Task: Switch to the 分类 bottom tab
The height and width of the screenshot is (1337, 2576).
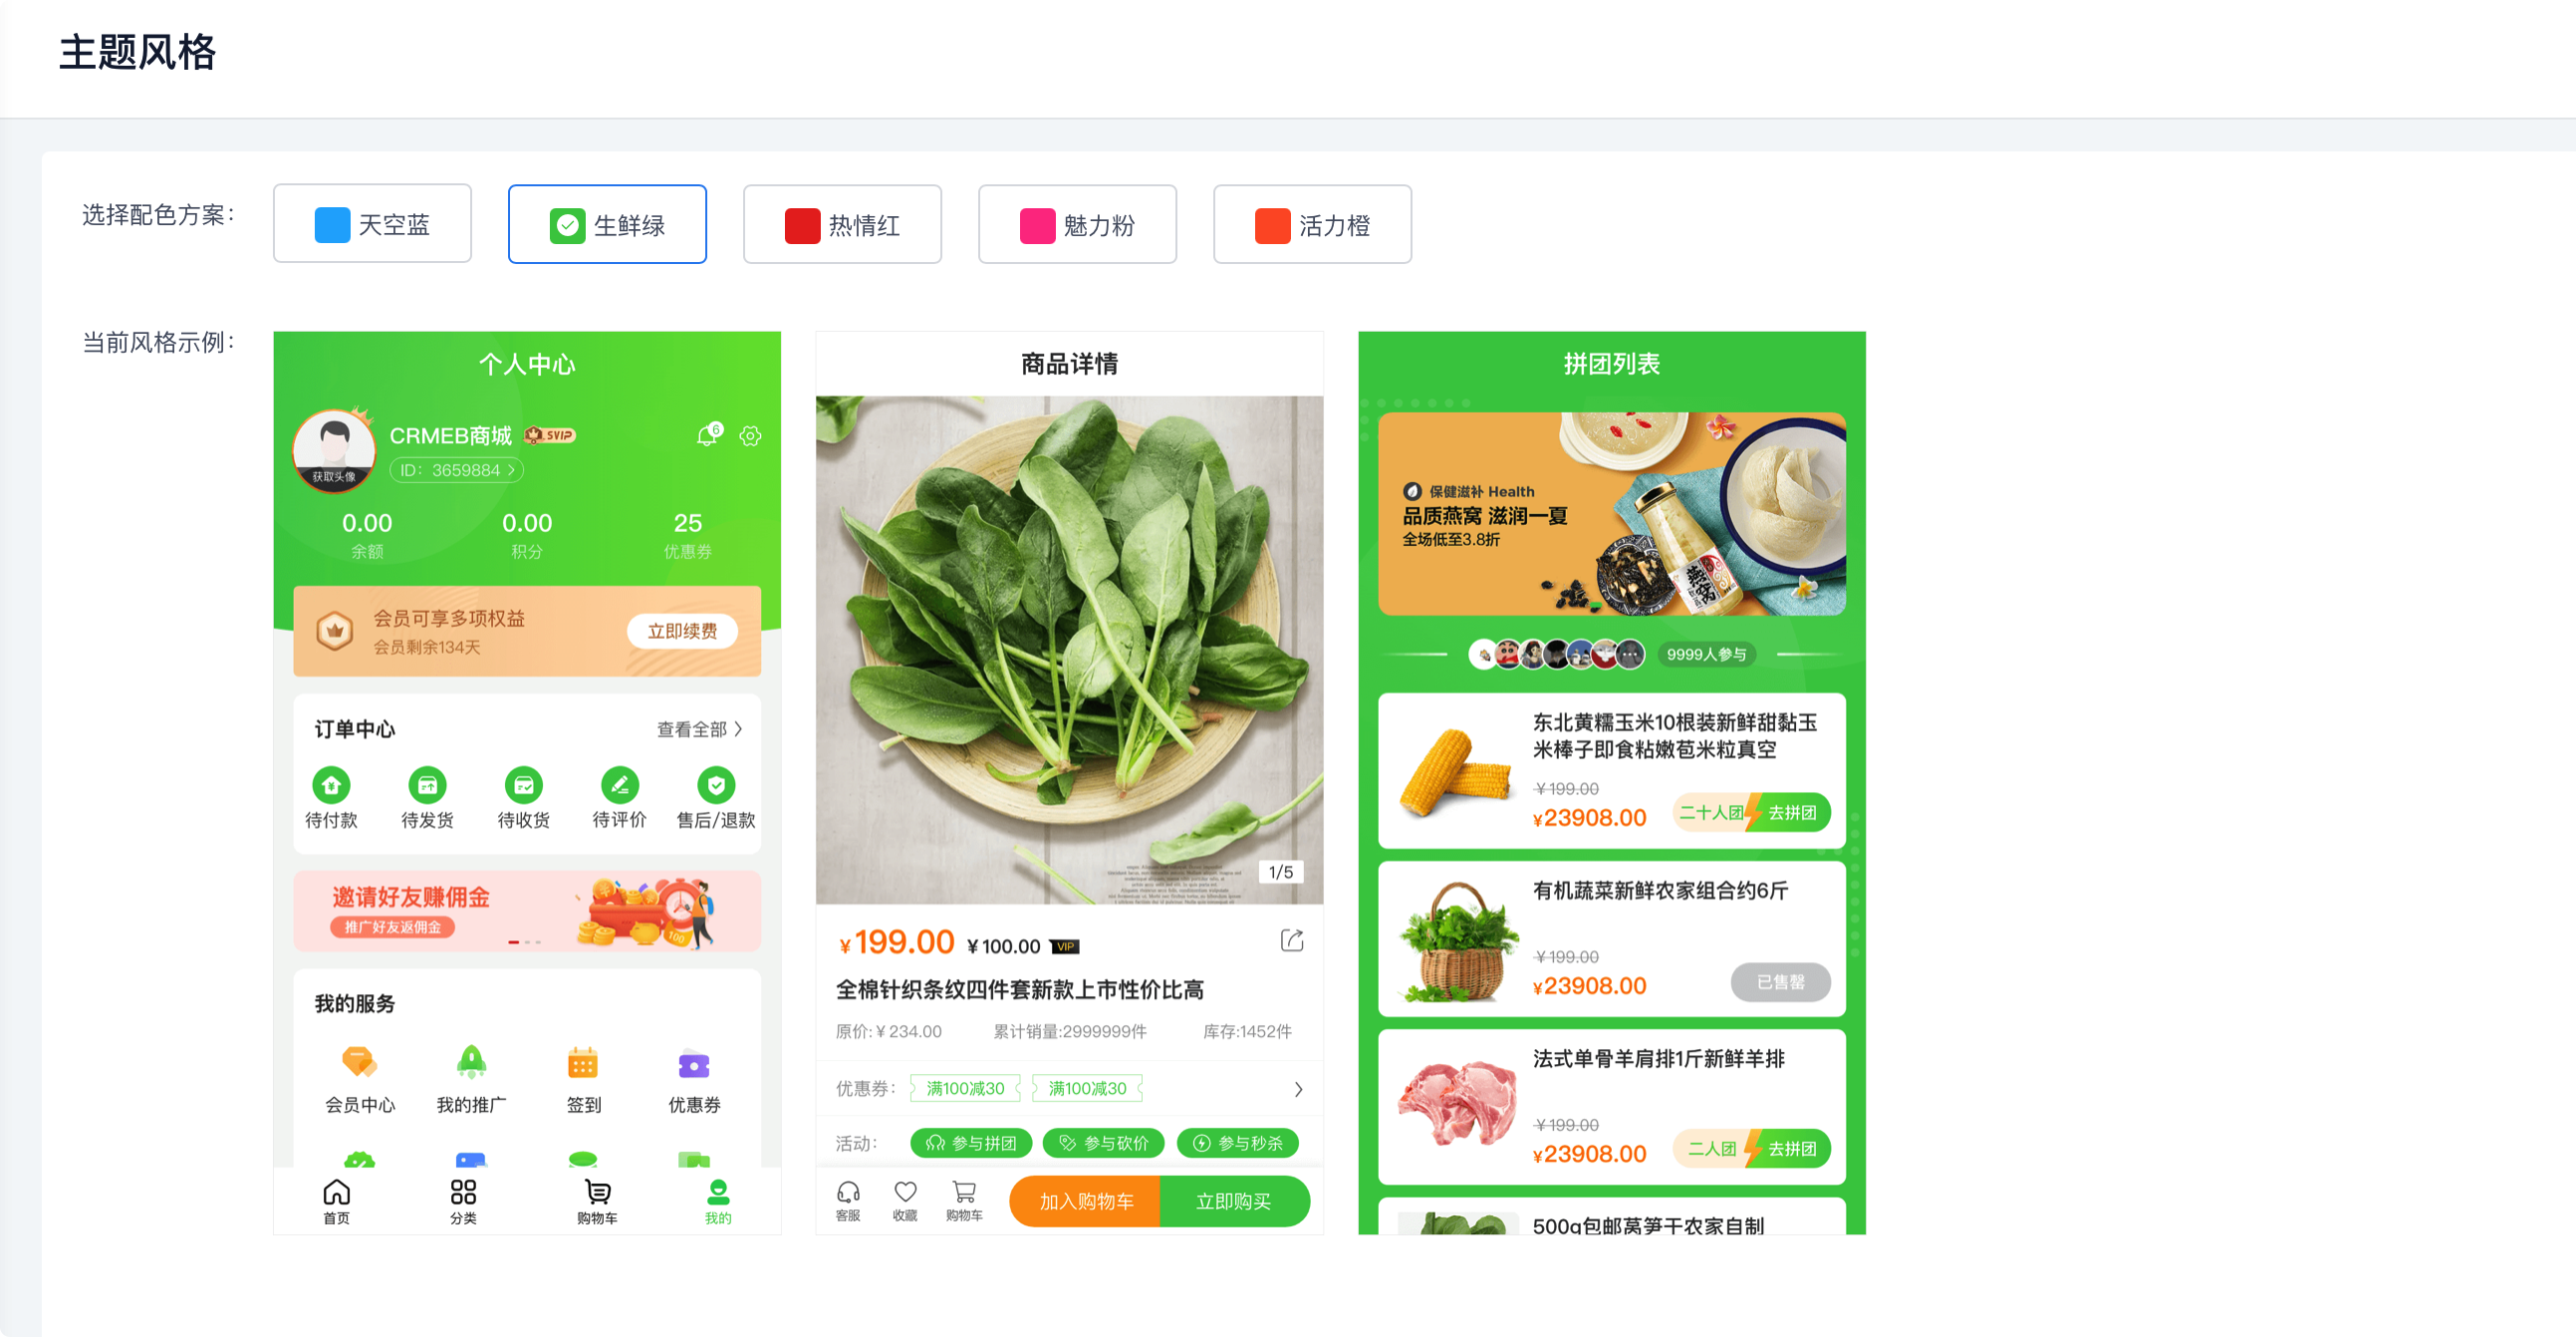Action: click(x=463, y=1200)
